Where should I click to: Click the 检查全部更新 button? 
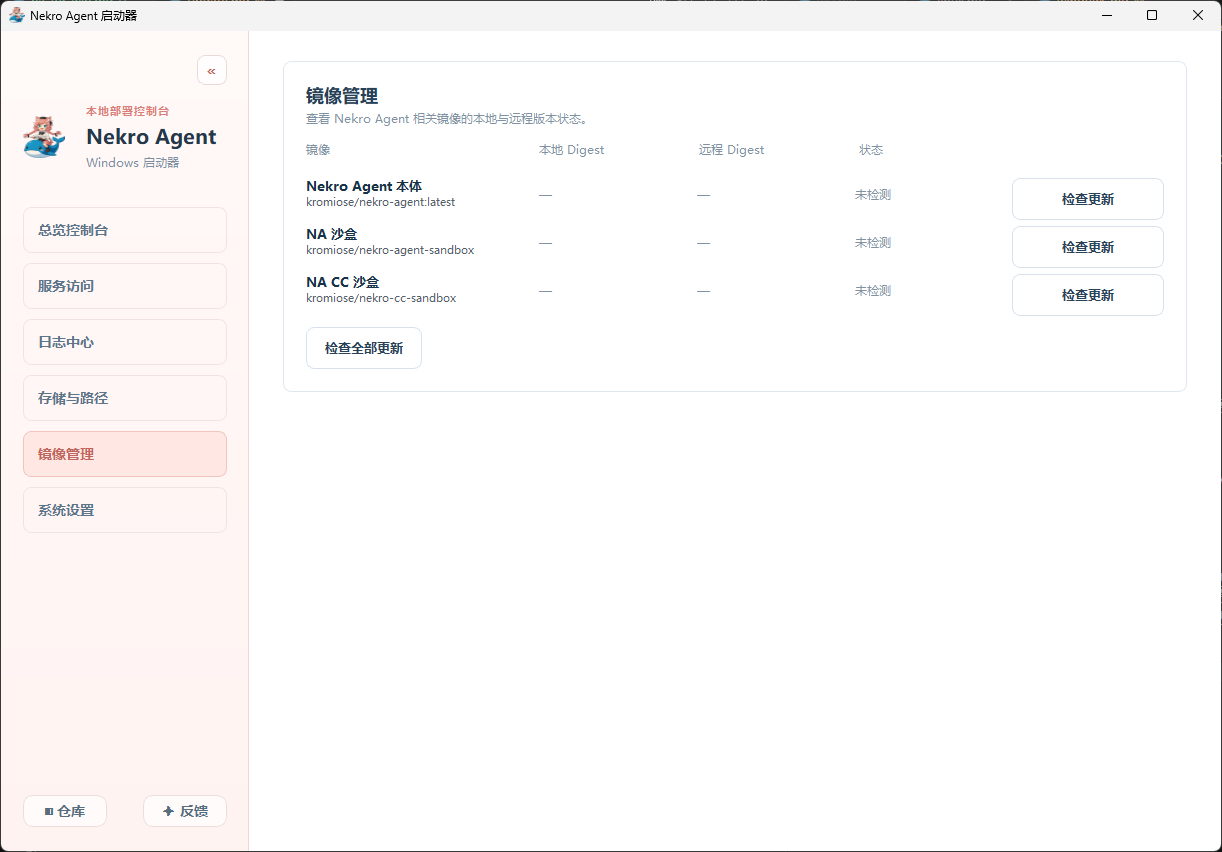coord(364,348)
